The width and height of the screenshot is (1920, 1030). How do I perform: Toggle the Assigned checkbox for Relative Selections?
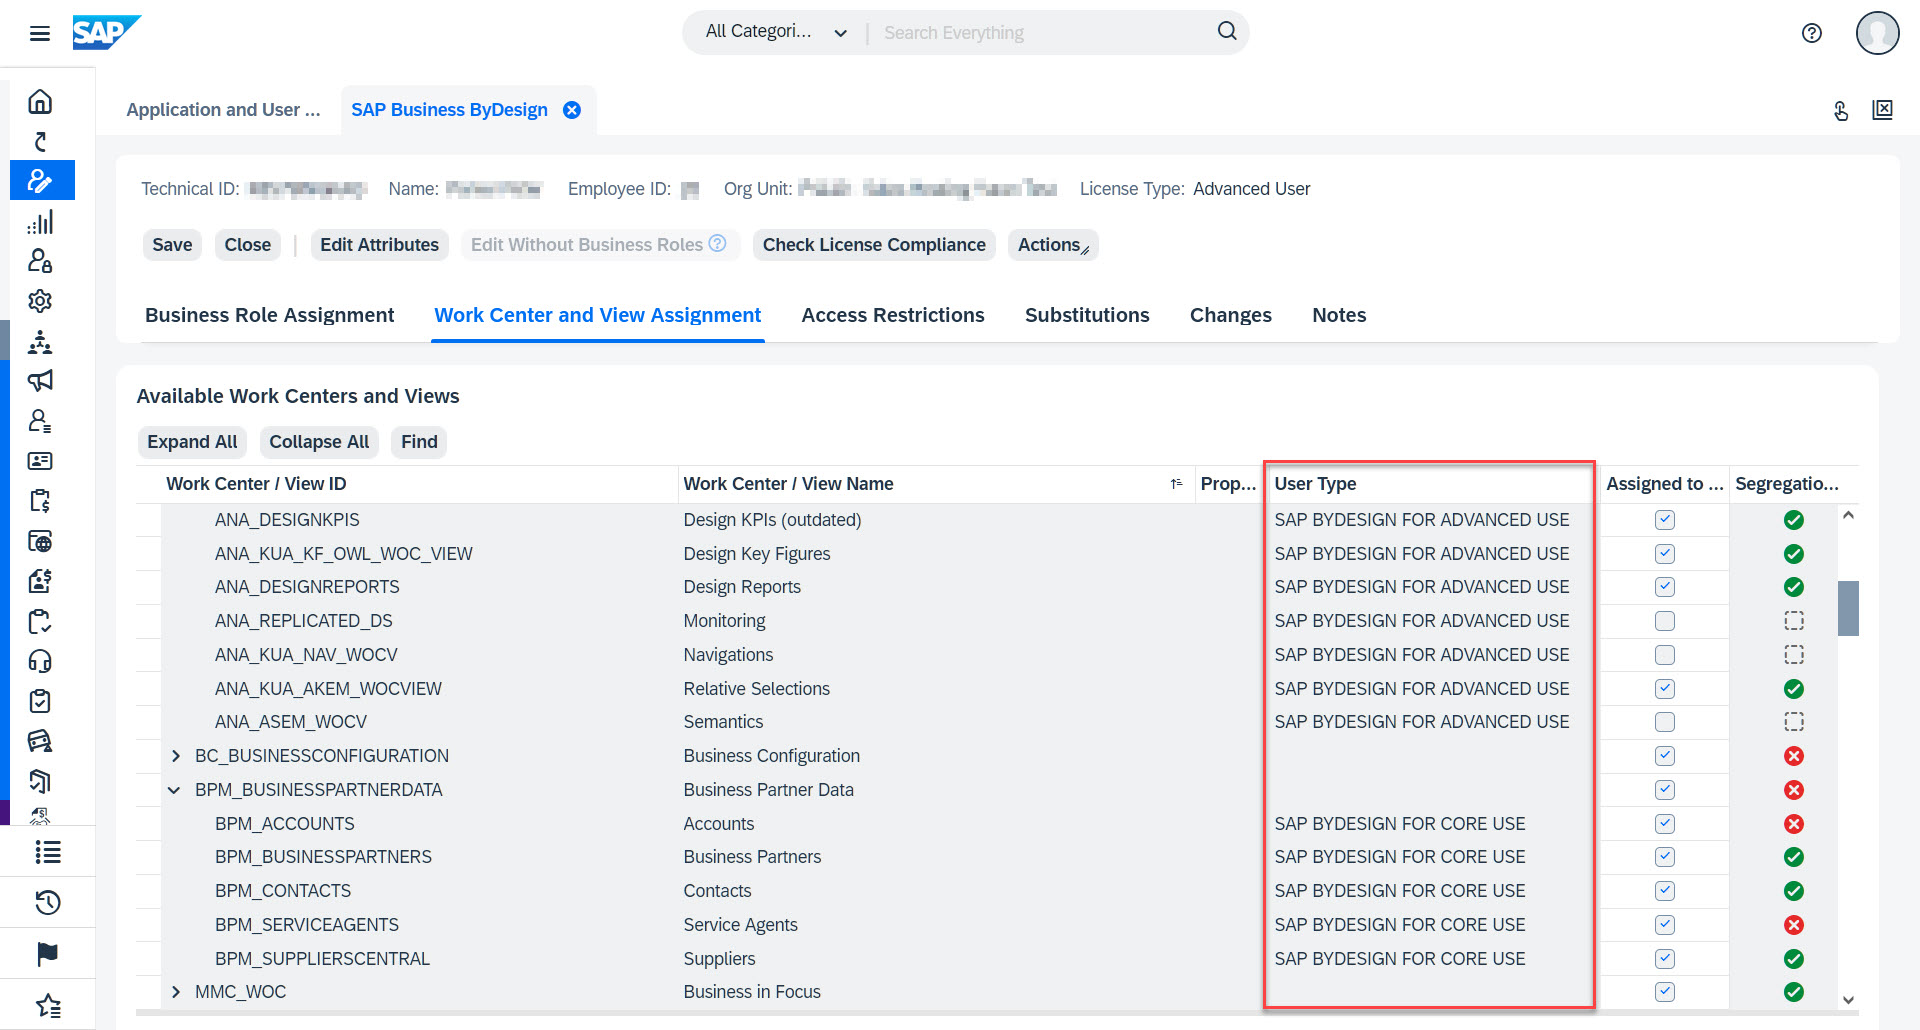(1665, 689)
